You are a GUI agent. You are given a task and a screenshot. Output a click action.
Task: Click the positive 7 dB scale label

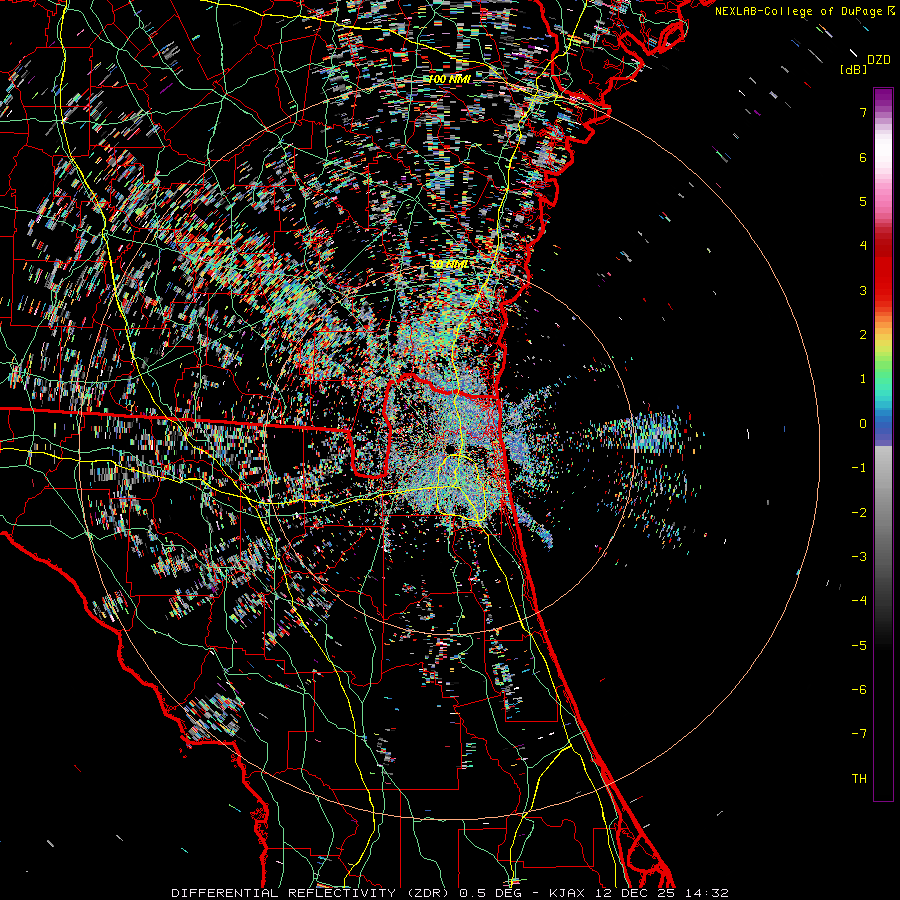(x=863, y=112)
